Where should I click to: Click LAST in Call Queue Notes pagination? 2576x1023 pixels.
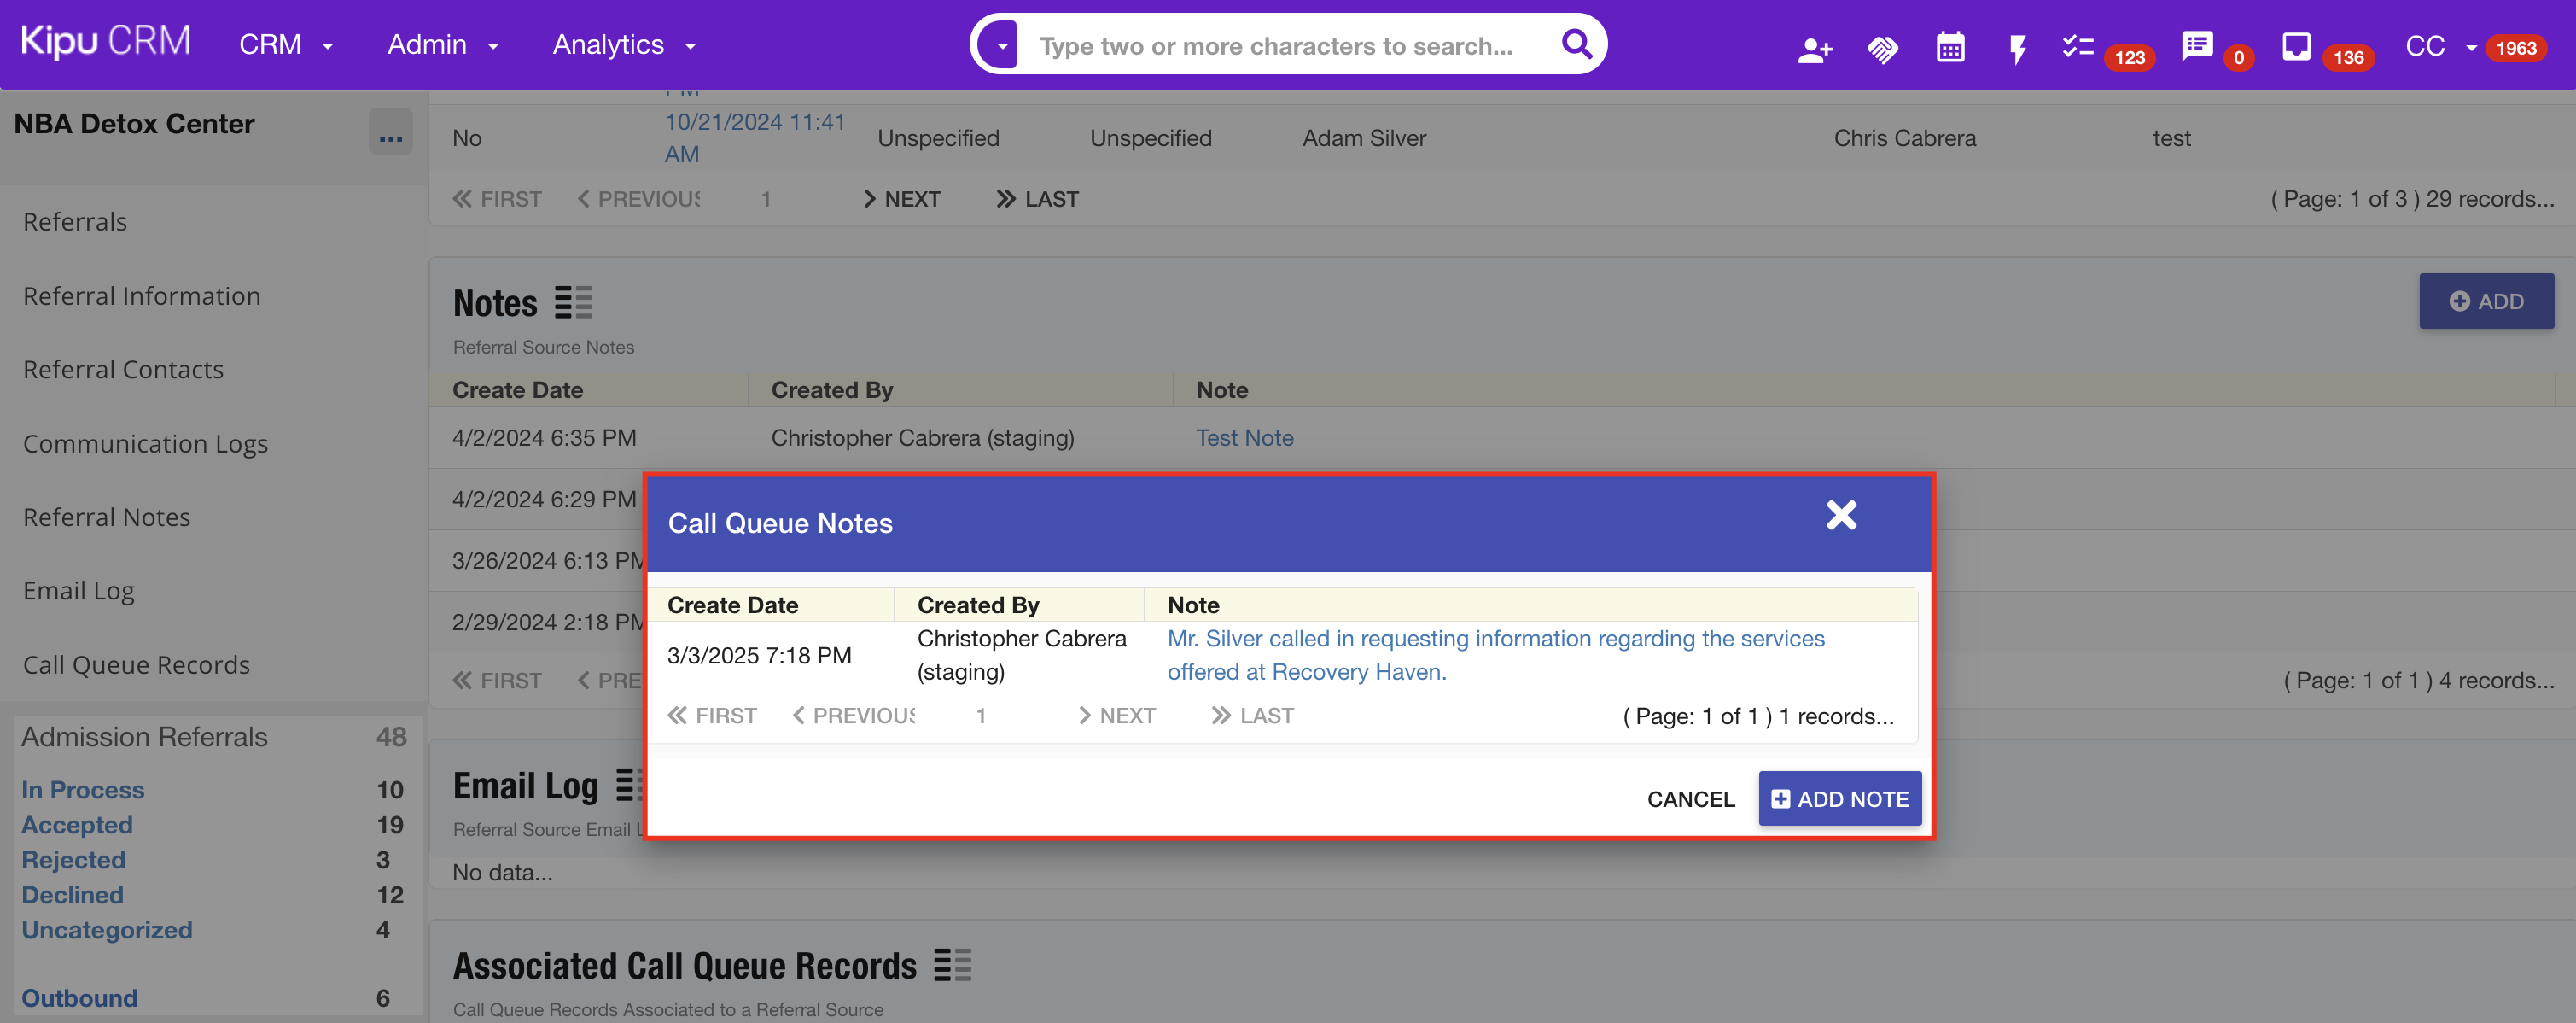(x=1252, y=716)
